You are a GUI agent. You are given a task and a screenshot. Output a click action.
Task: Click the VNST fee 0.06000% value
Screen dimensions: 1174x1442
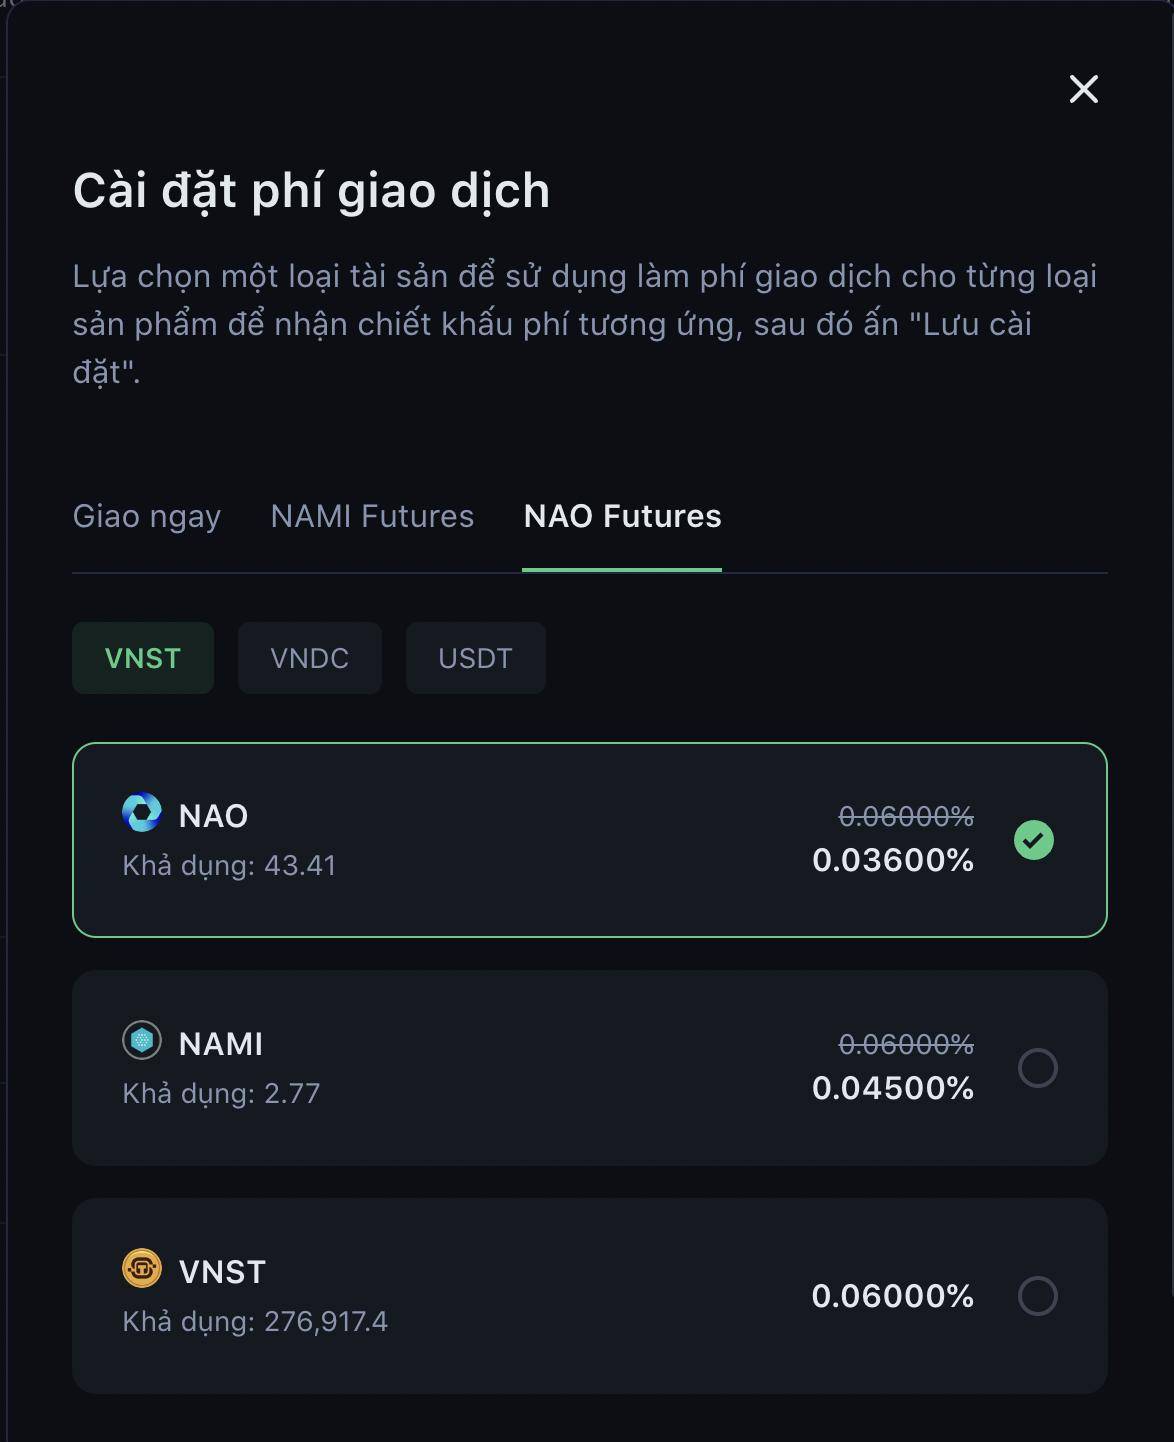pyautogui.click(x=893, y=1296)
